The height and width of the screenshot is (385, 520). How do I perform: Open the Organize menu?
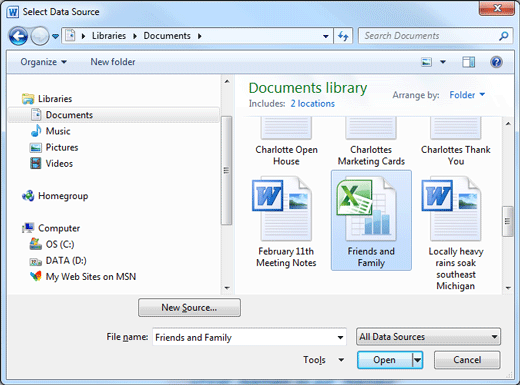pyautogui.click(x=43, y=62)
